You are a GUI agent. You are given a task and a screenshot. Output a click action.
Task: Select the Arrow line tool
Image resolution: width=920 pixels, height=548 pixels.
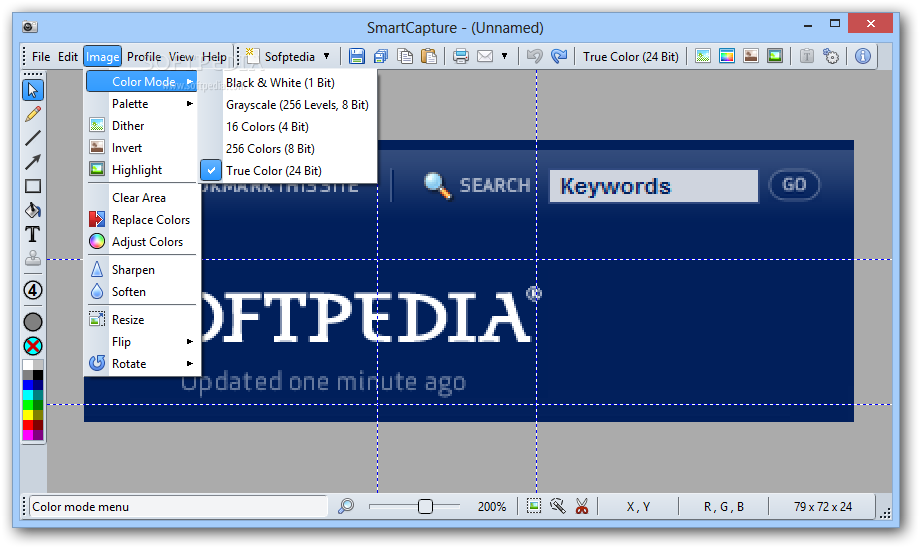33,162
